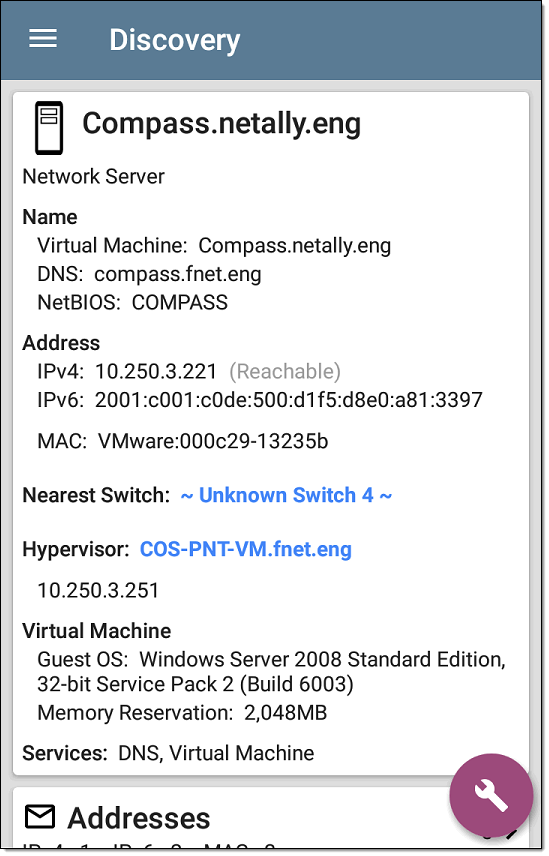Image resolution: width=549 pixels, height=856 pixels.
Task: Tap the purple wrench tools button
Action: click(492, 796)
